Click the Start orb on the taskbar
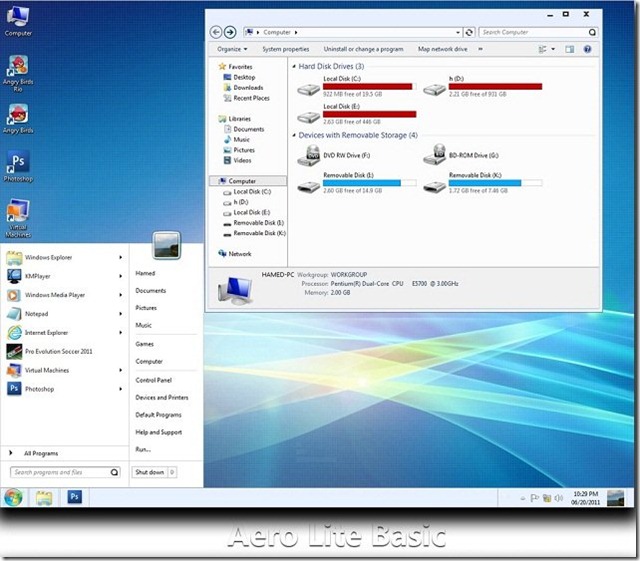The image size is (640, 561). click(13, 497)
